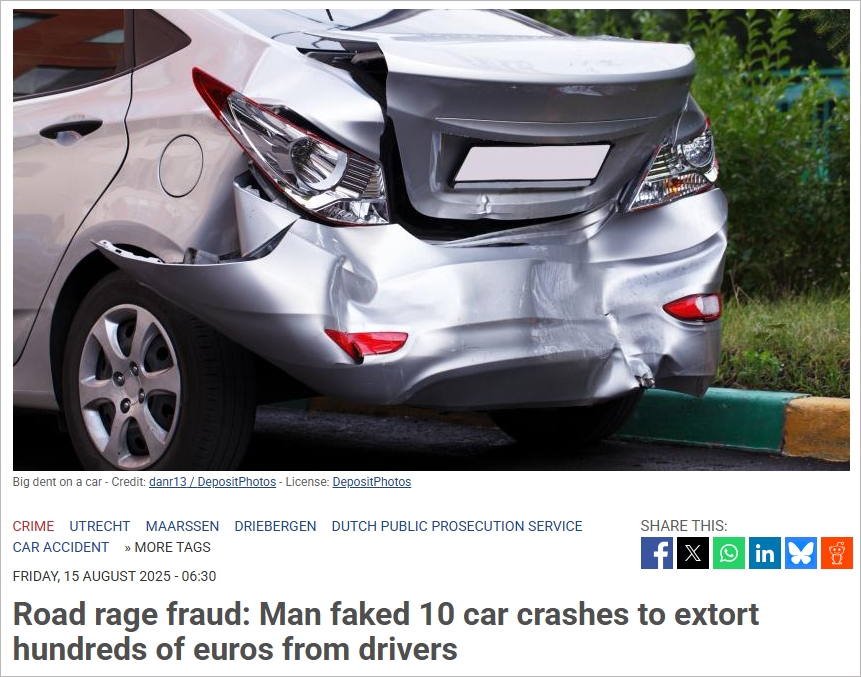
Task: Click the SHARE THIS label
Action: point(684,525)
